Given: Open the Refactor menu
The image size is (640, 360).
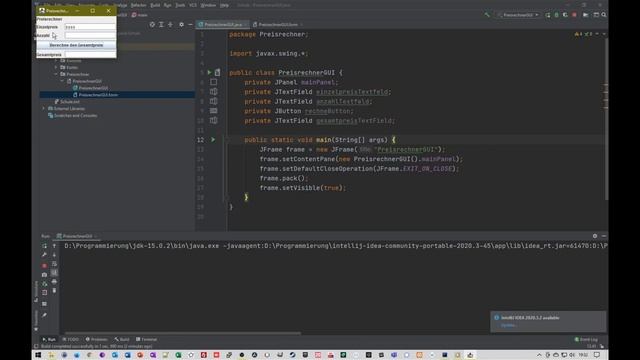Looking at the screenshot, I should coord(138,5).
